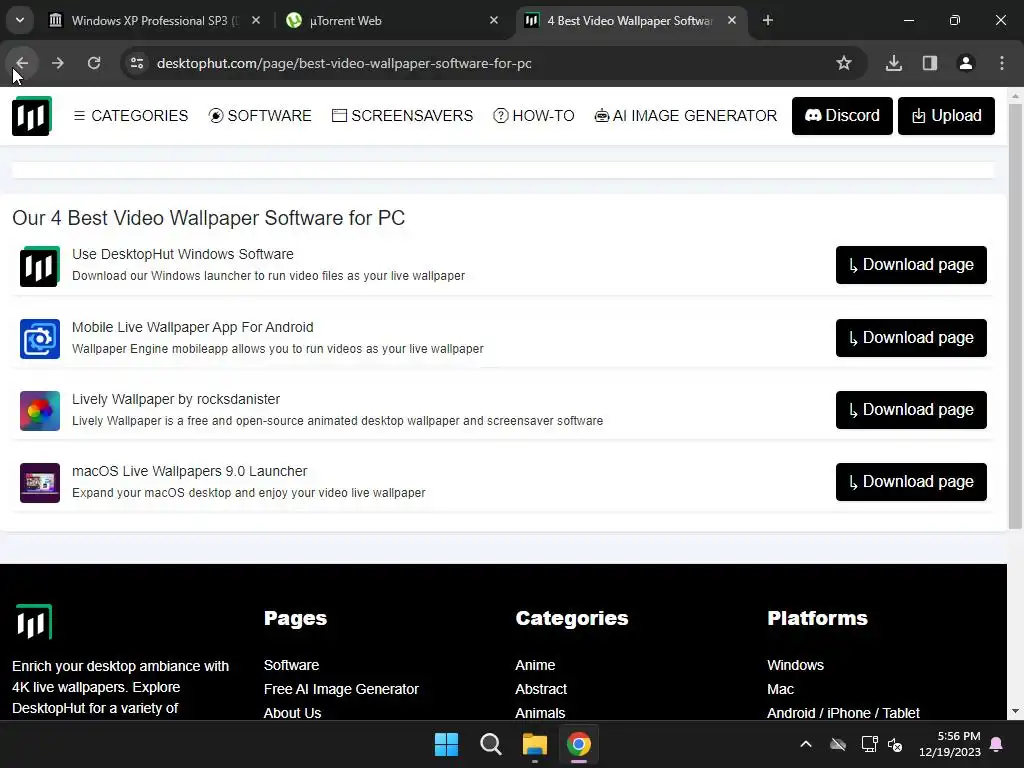Open the Chrome profile icon
The height and width of the screenshot is (768, 1024).
(966, 63)
